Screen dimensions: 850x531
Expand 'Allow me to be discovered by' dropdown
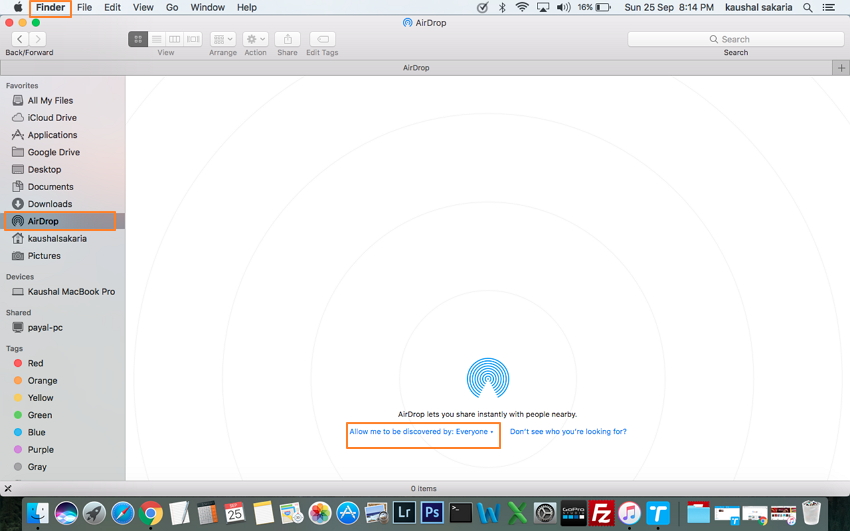pyautogui.click(x=421, y=432)
